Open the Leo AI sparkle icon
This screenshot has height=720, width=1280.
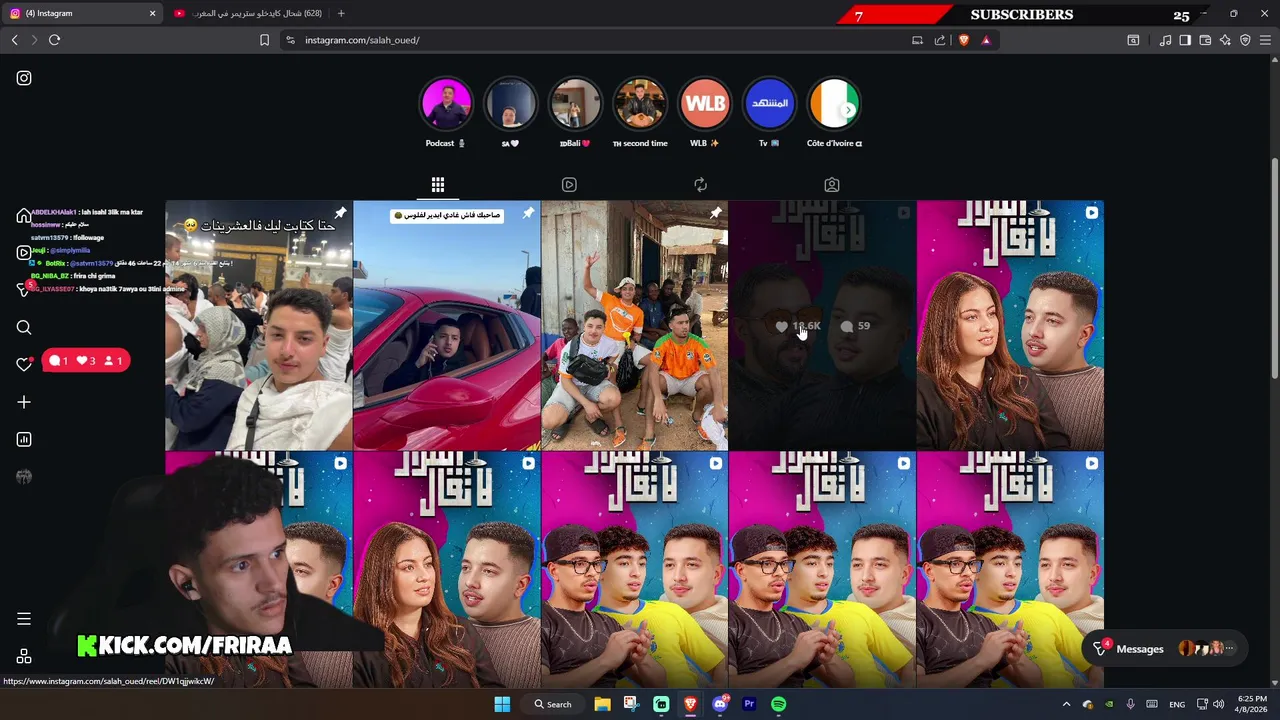[1225, 40]
